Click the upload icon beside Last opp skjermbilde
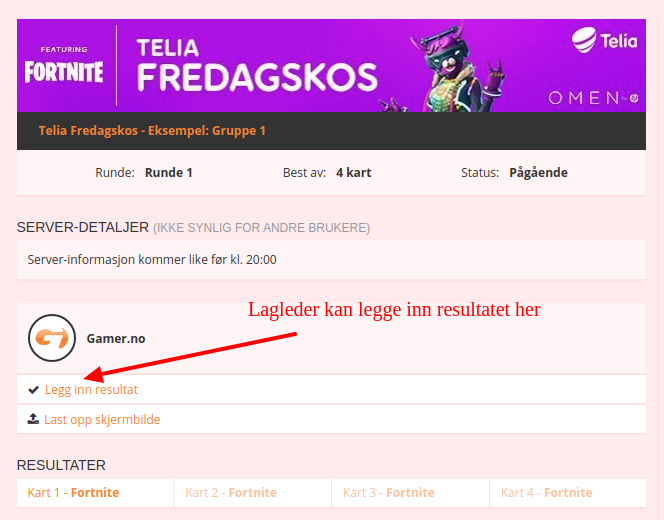This screenshot has height=520, width=664. [33, 419]
